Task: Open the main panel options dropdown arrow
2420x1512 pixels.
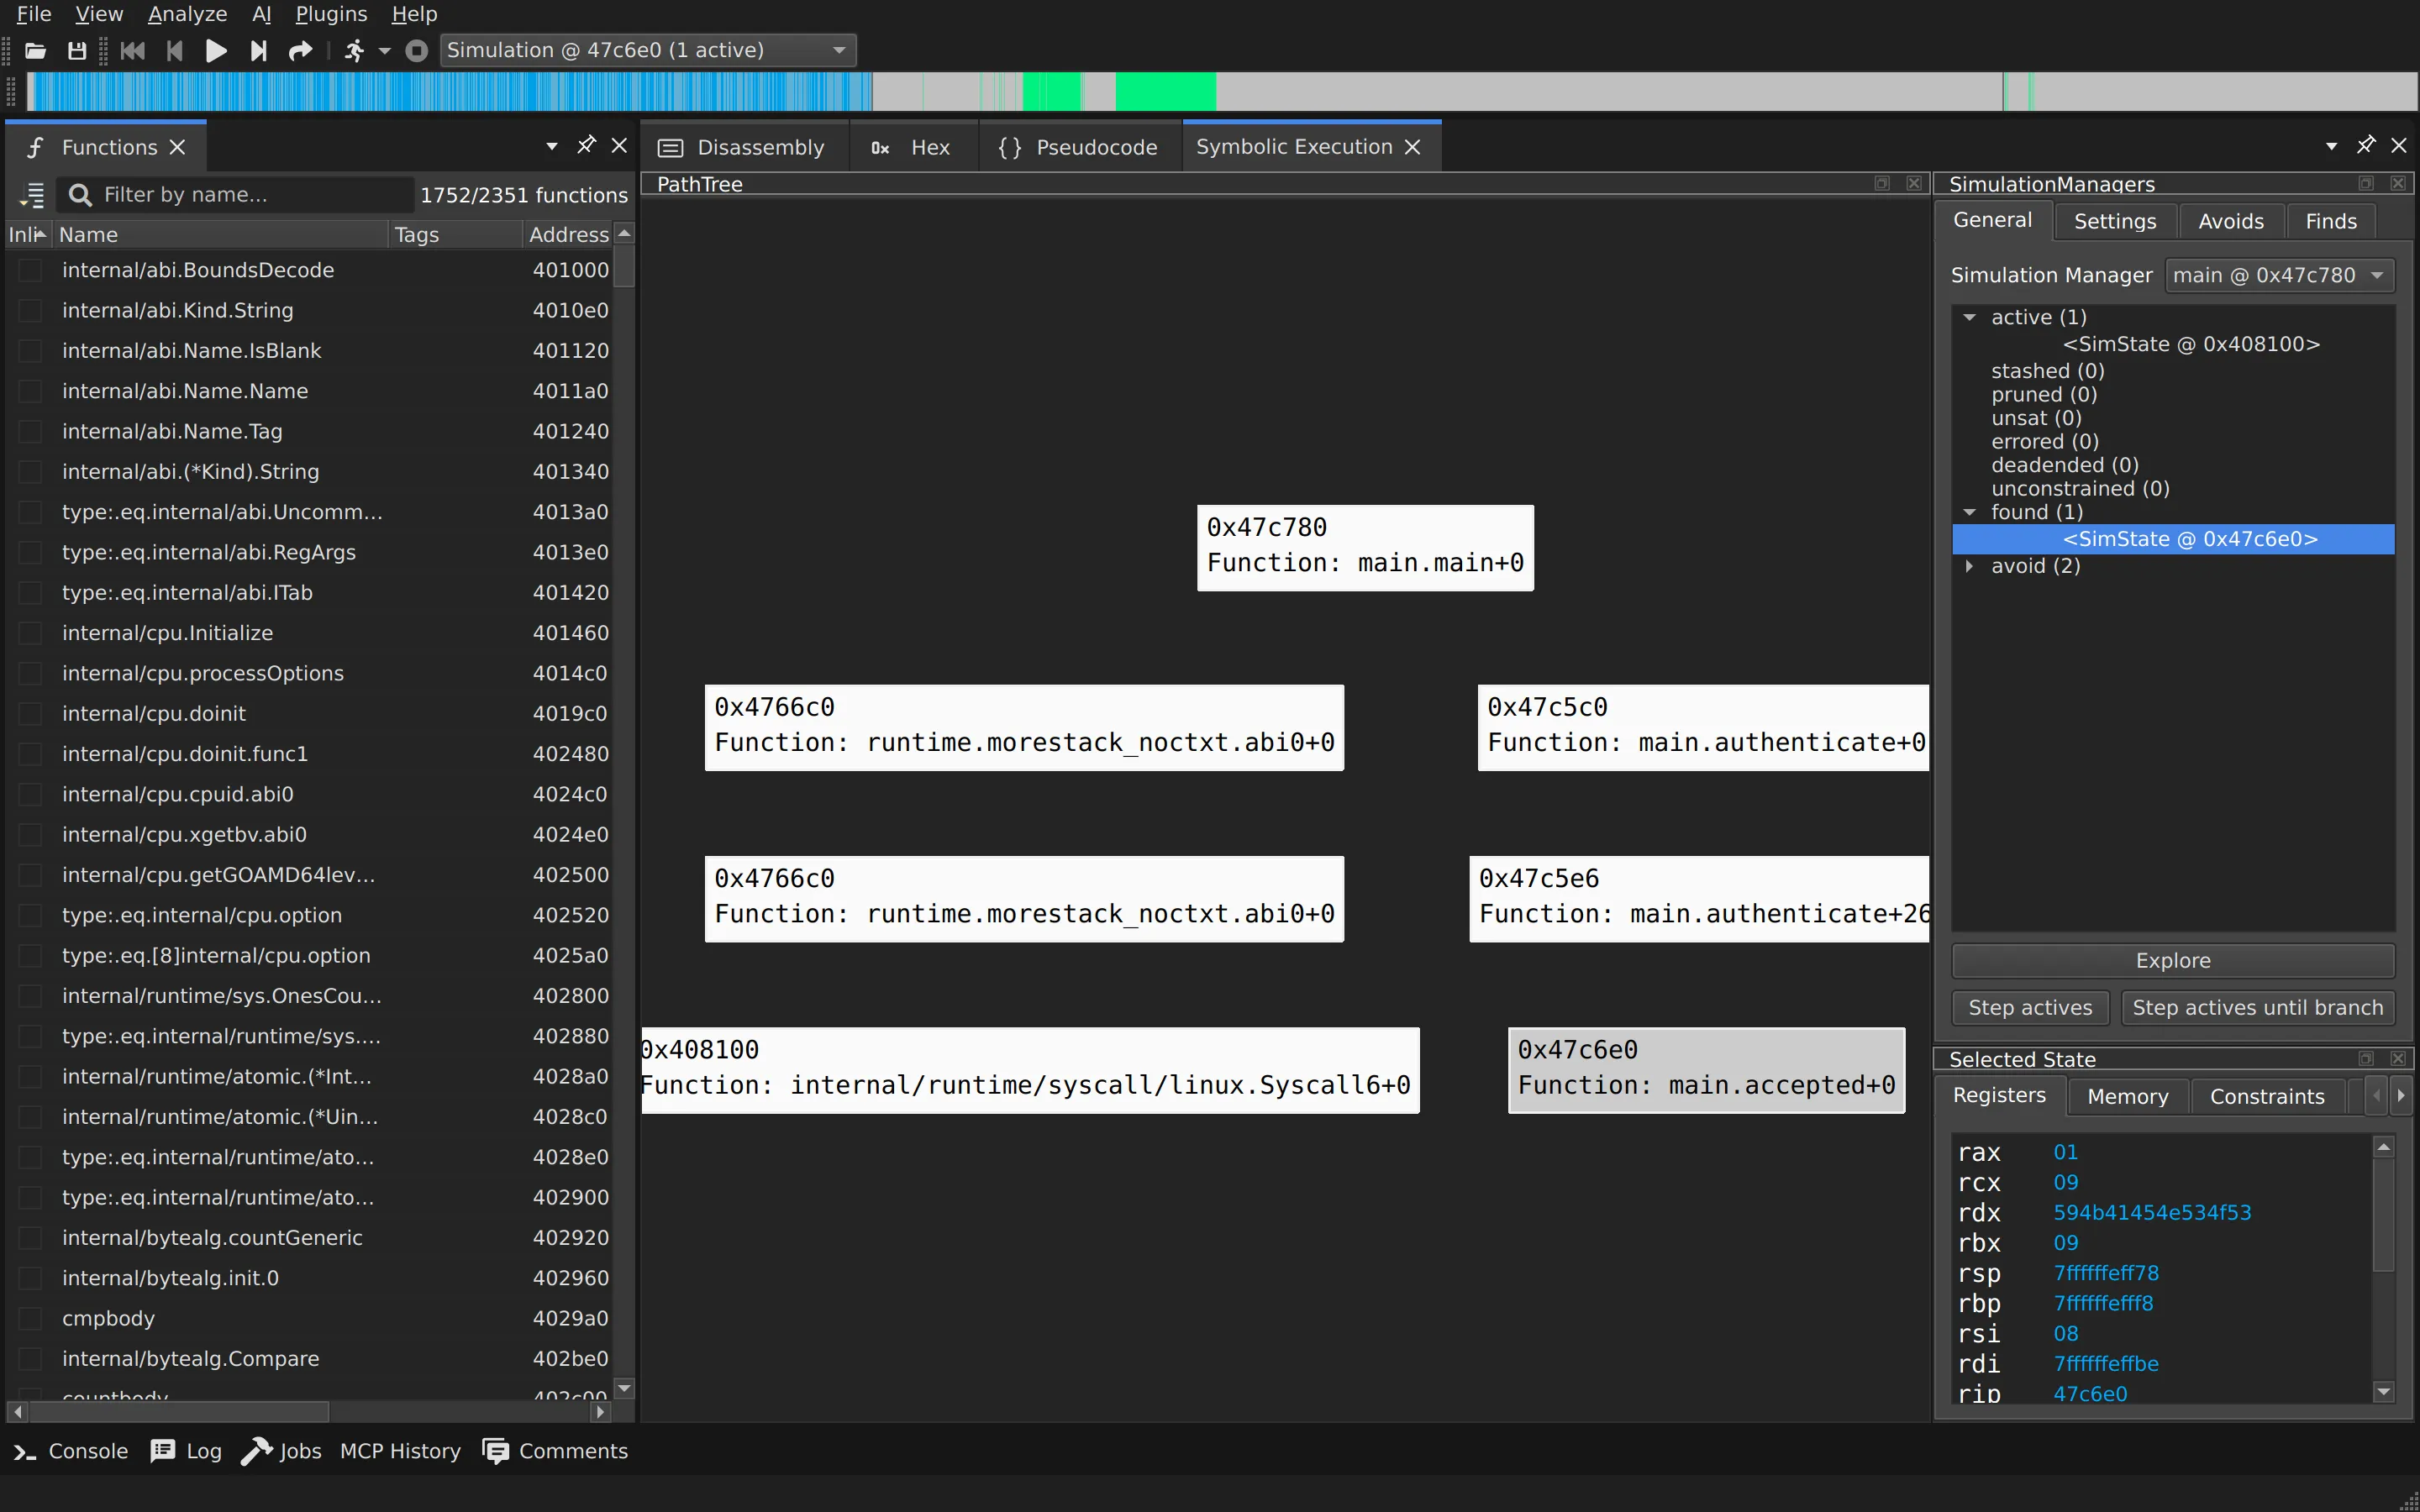Action: pos(2331,146)
